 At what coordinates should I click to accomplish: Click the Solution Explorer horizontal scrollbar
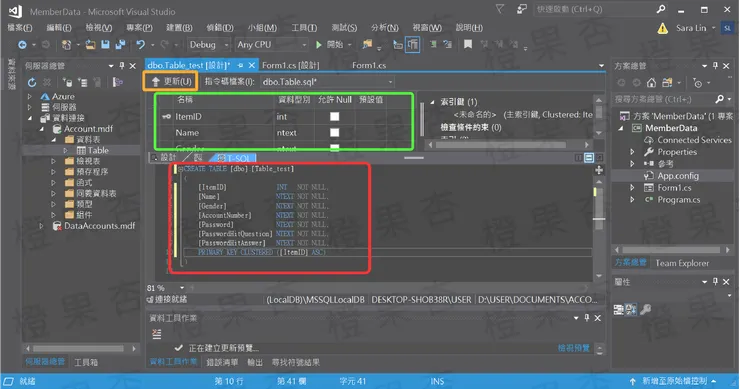coord(671,250)
